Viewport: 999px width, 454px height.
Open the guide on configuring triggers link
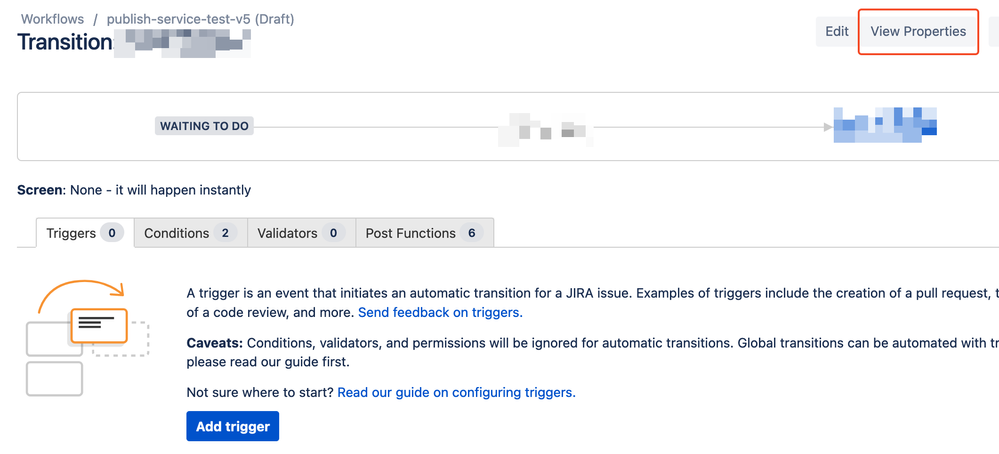[x=456, y=392]
